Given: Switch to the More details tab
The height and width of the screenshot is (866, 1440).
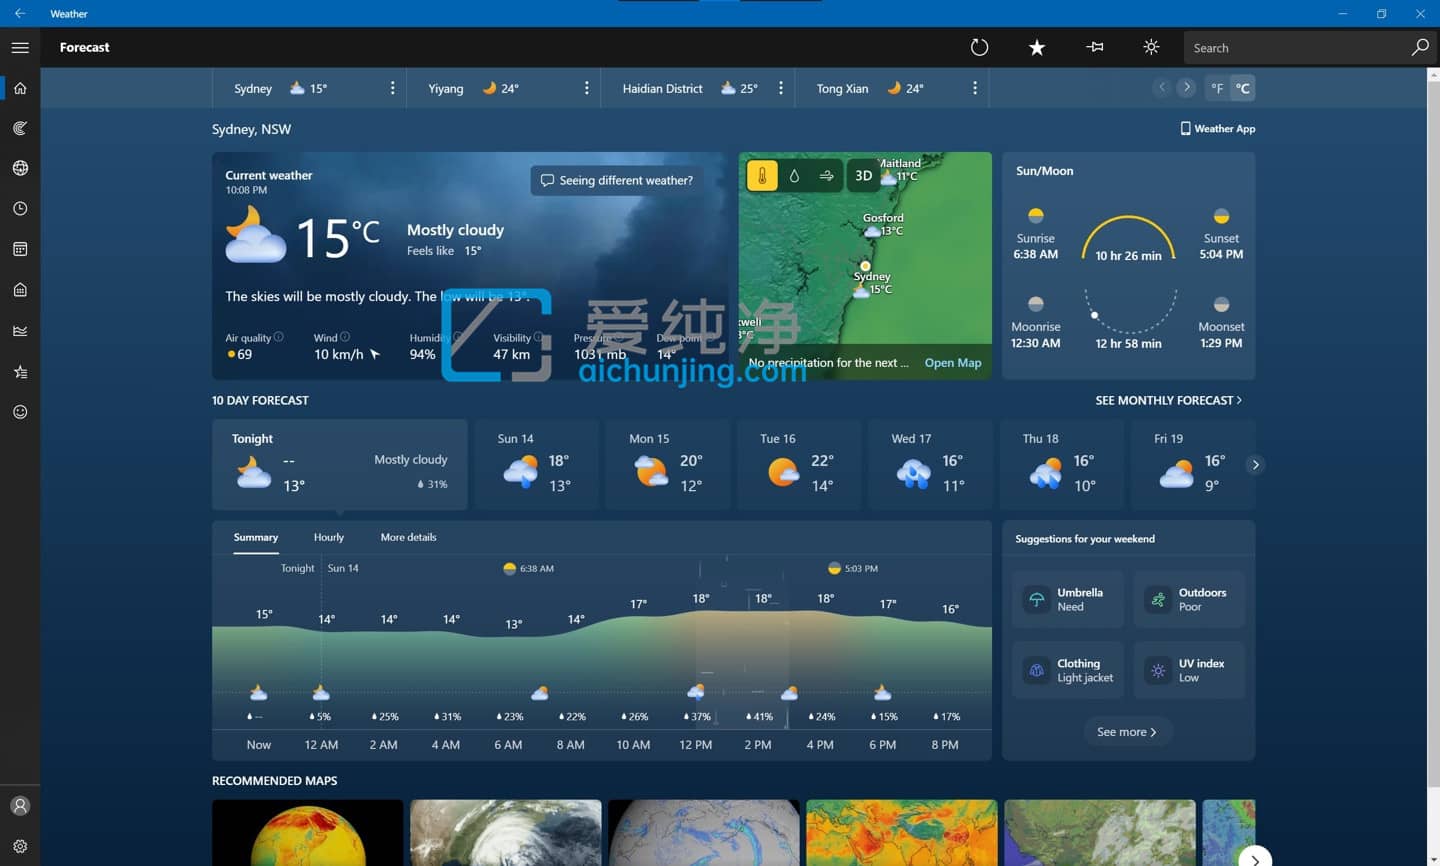Looking at the screenshot, I should (x=408, y=537).
